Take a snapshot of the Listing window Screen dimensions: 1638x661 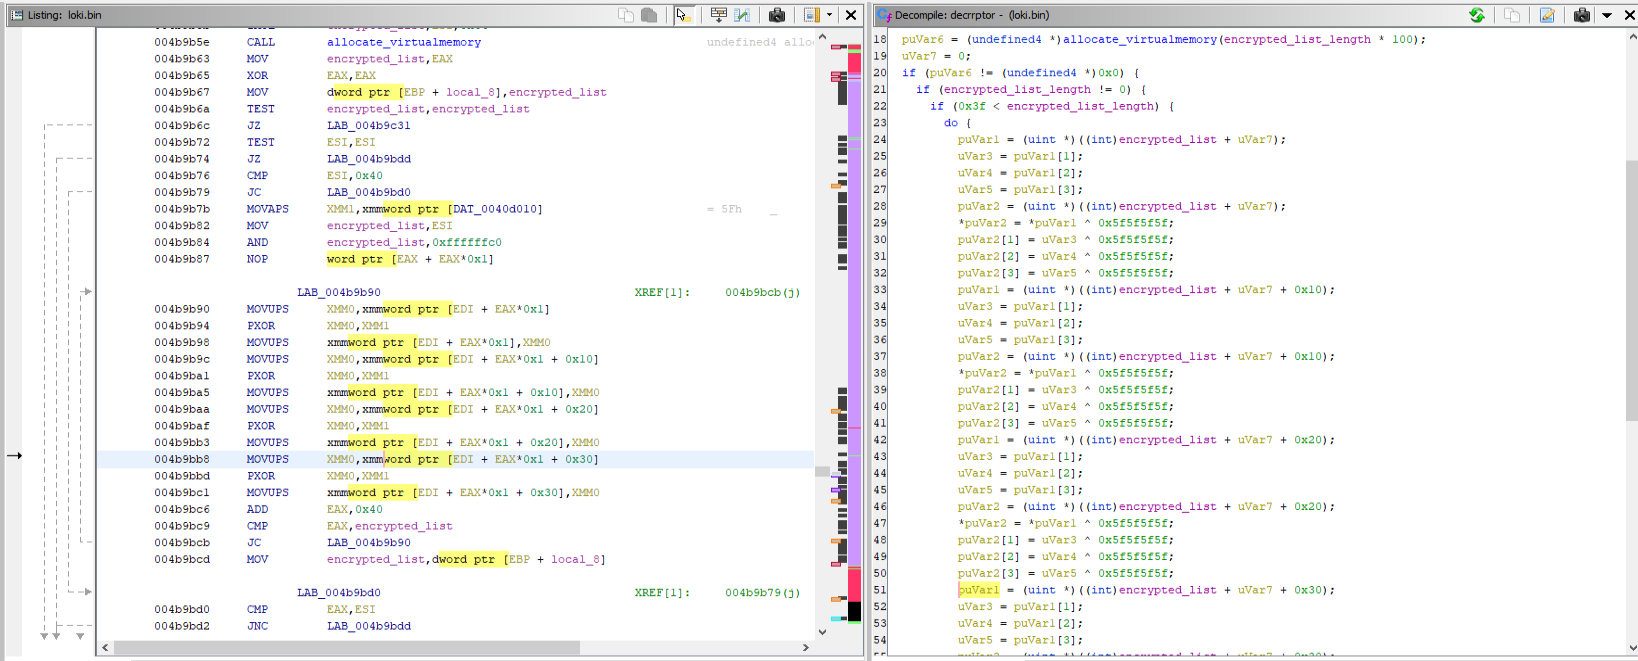point(777,15)
